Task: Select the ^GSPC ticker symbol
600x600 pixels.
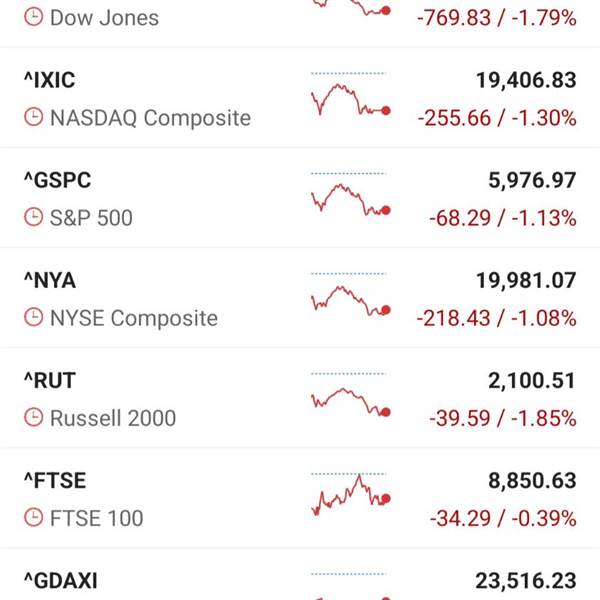Action: 58,180
